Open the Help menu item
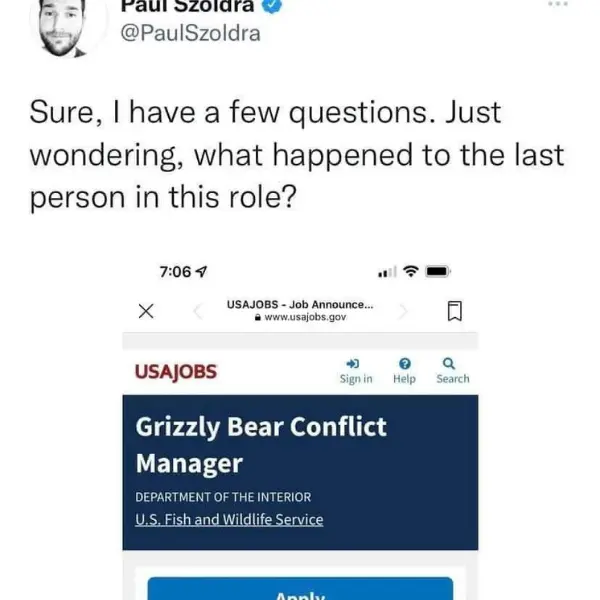600x600 pixels. coord(404,370)
